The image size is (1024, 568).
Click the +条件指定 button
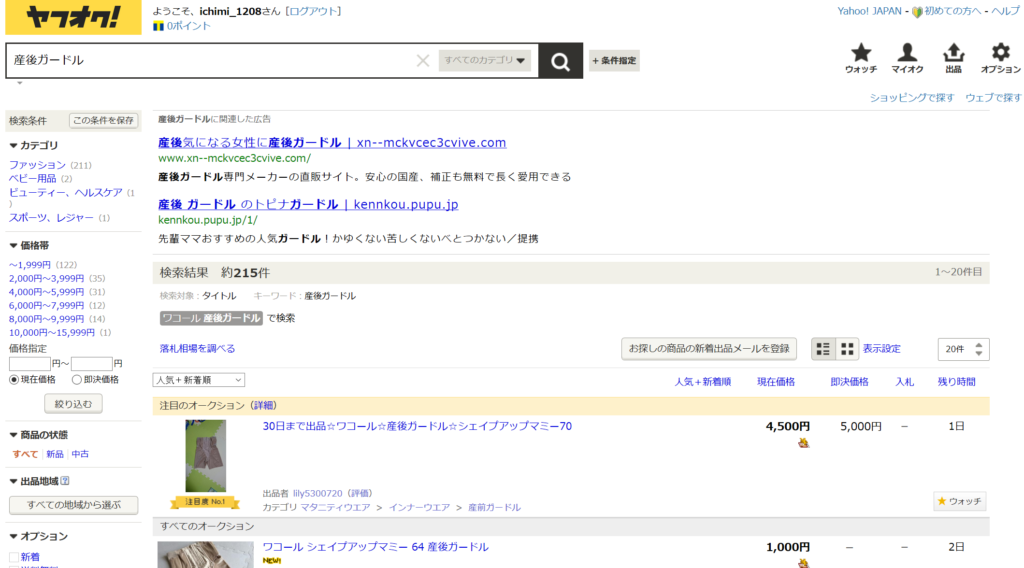pyautogui.click(x=614, y=61)
